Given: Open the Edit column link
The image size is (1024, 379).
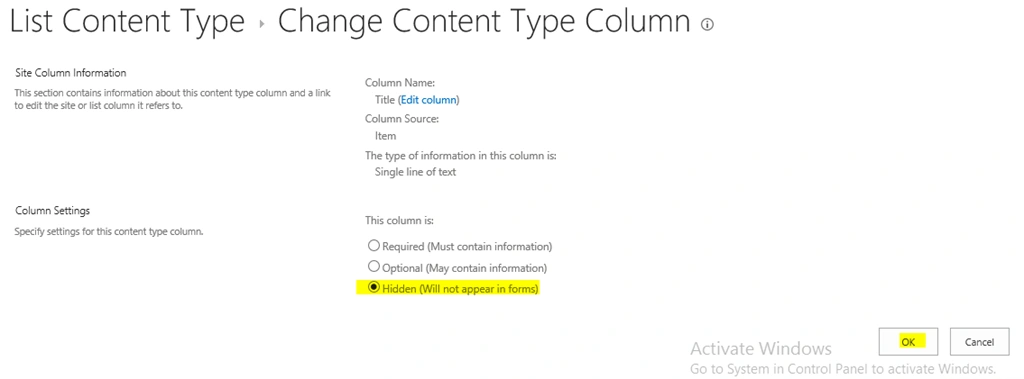Looking at the screenshot, I should click(428, 100).
